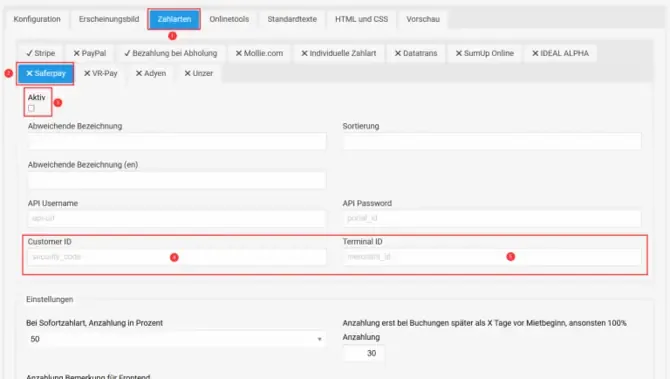The image size is (670, 379).
Task: Open the IDEAL ALPHA tab
Action: pyautogui.click(x=561, y=53)
